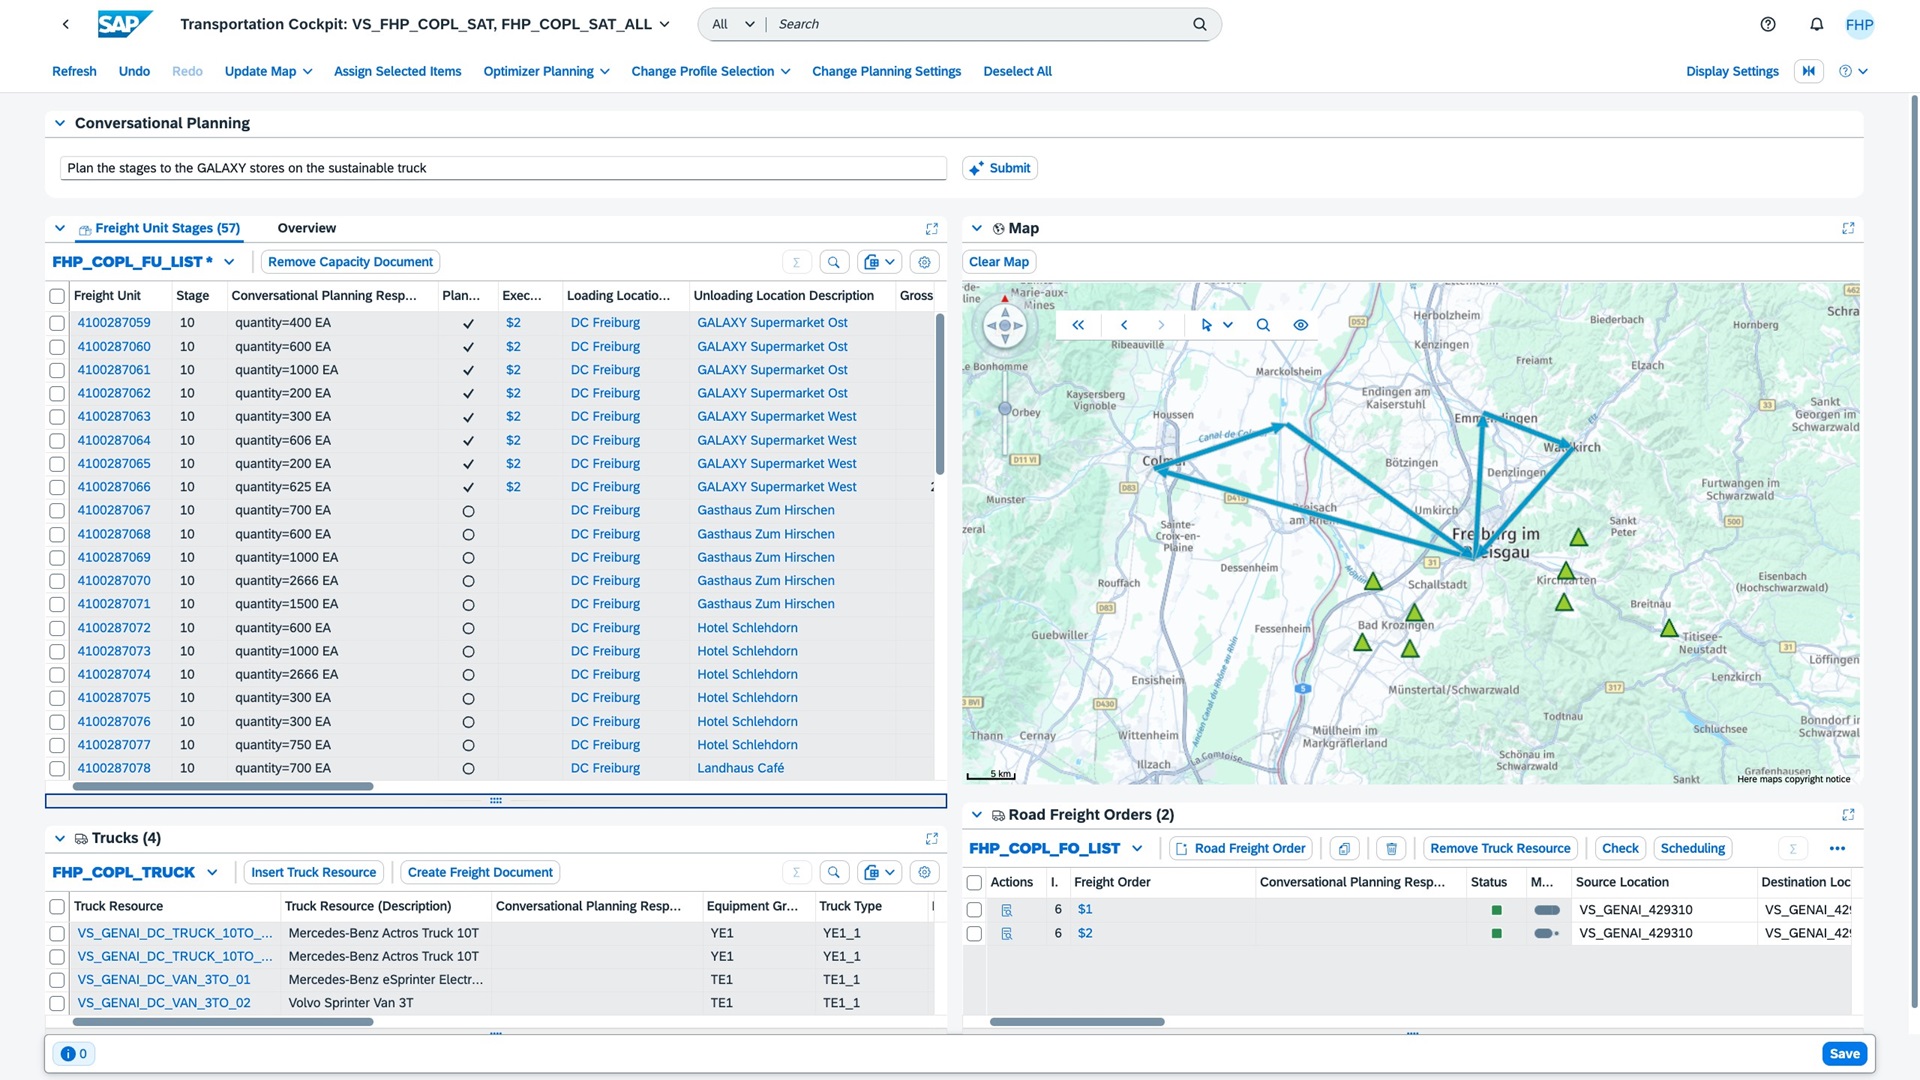This screenshot has width=1920, height=1080.
Task: Open notifications bell
Action: 1816,24
